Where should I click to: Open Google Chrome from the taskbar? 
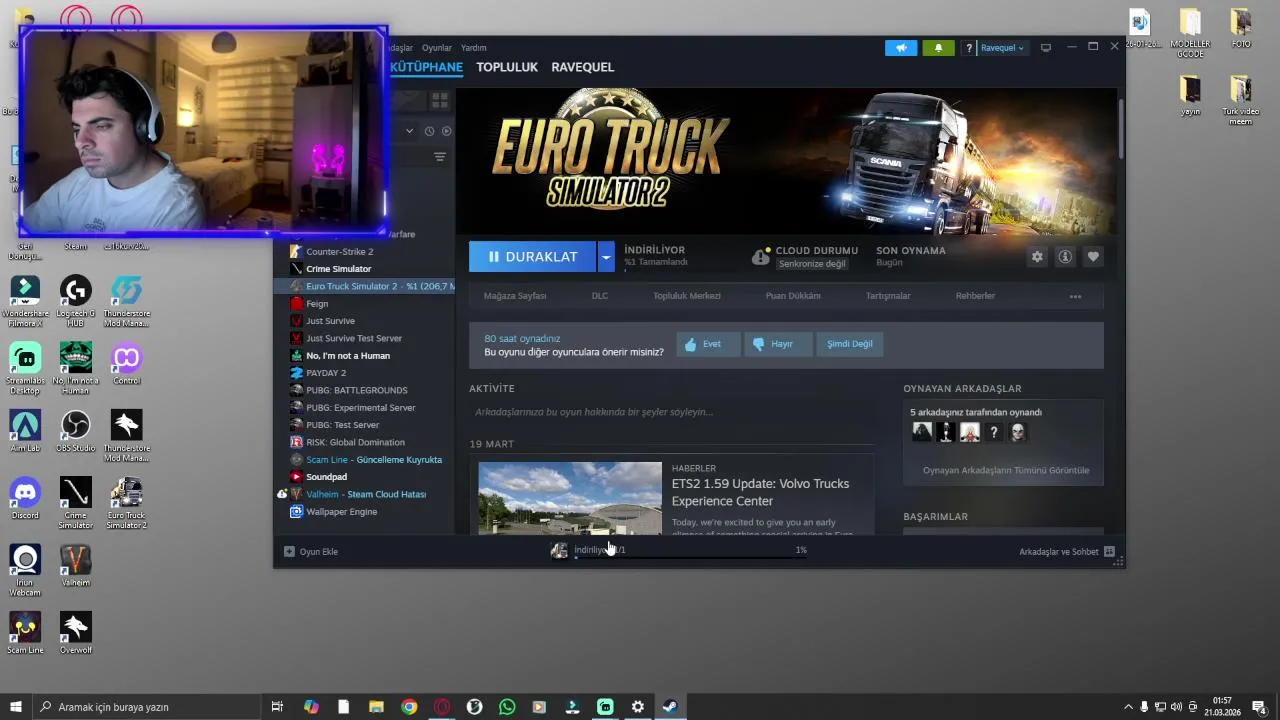[409, 707]
